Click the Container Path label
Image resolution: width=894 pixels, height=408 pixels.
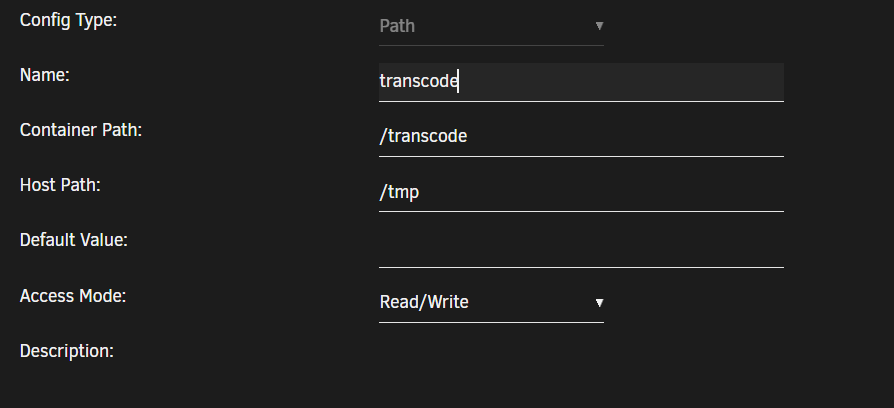80,130
